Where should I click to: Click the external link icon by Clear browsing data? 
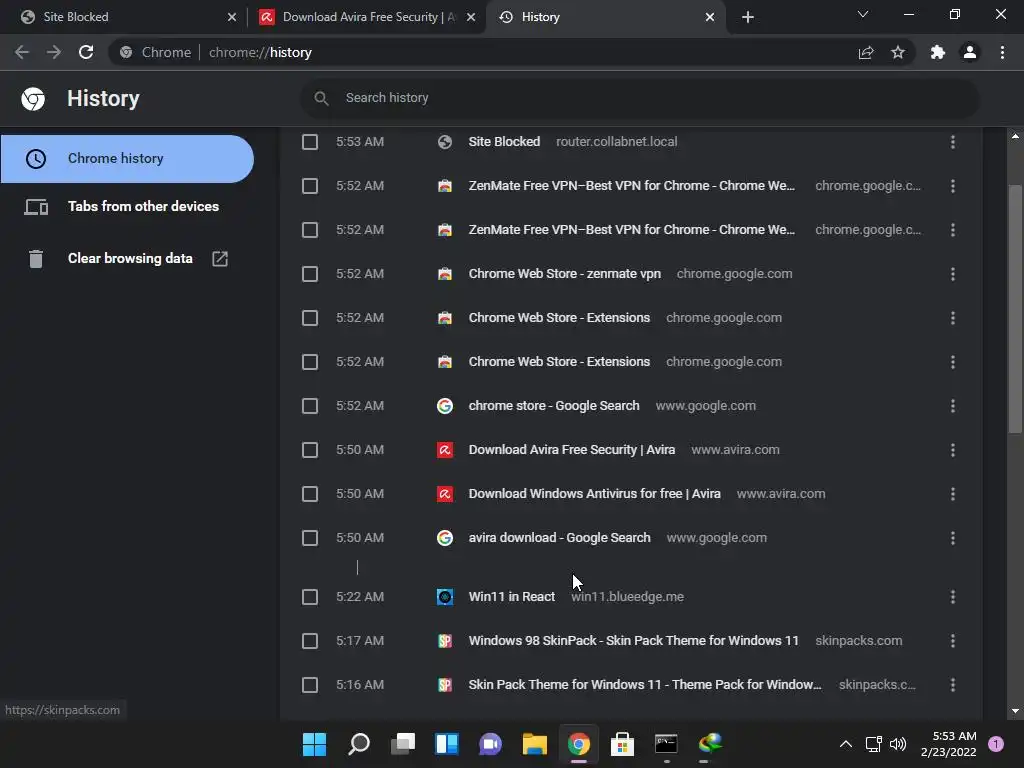[220, 259]
